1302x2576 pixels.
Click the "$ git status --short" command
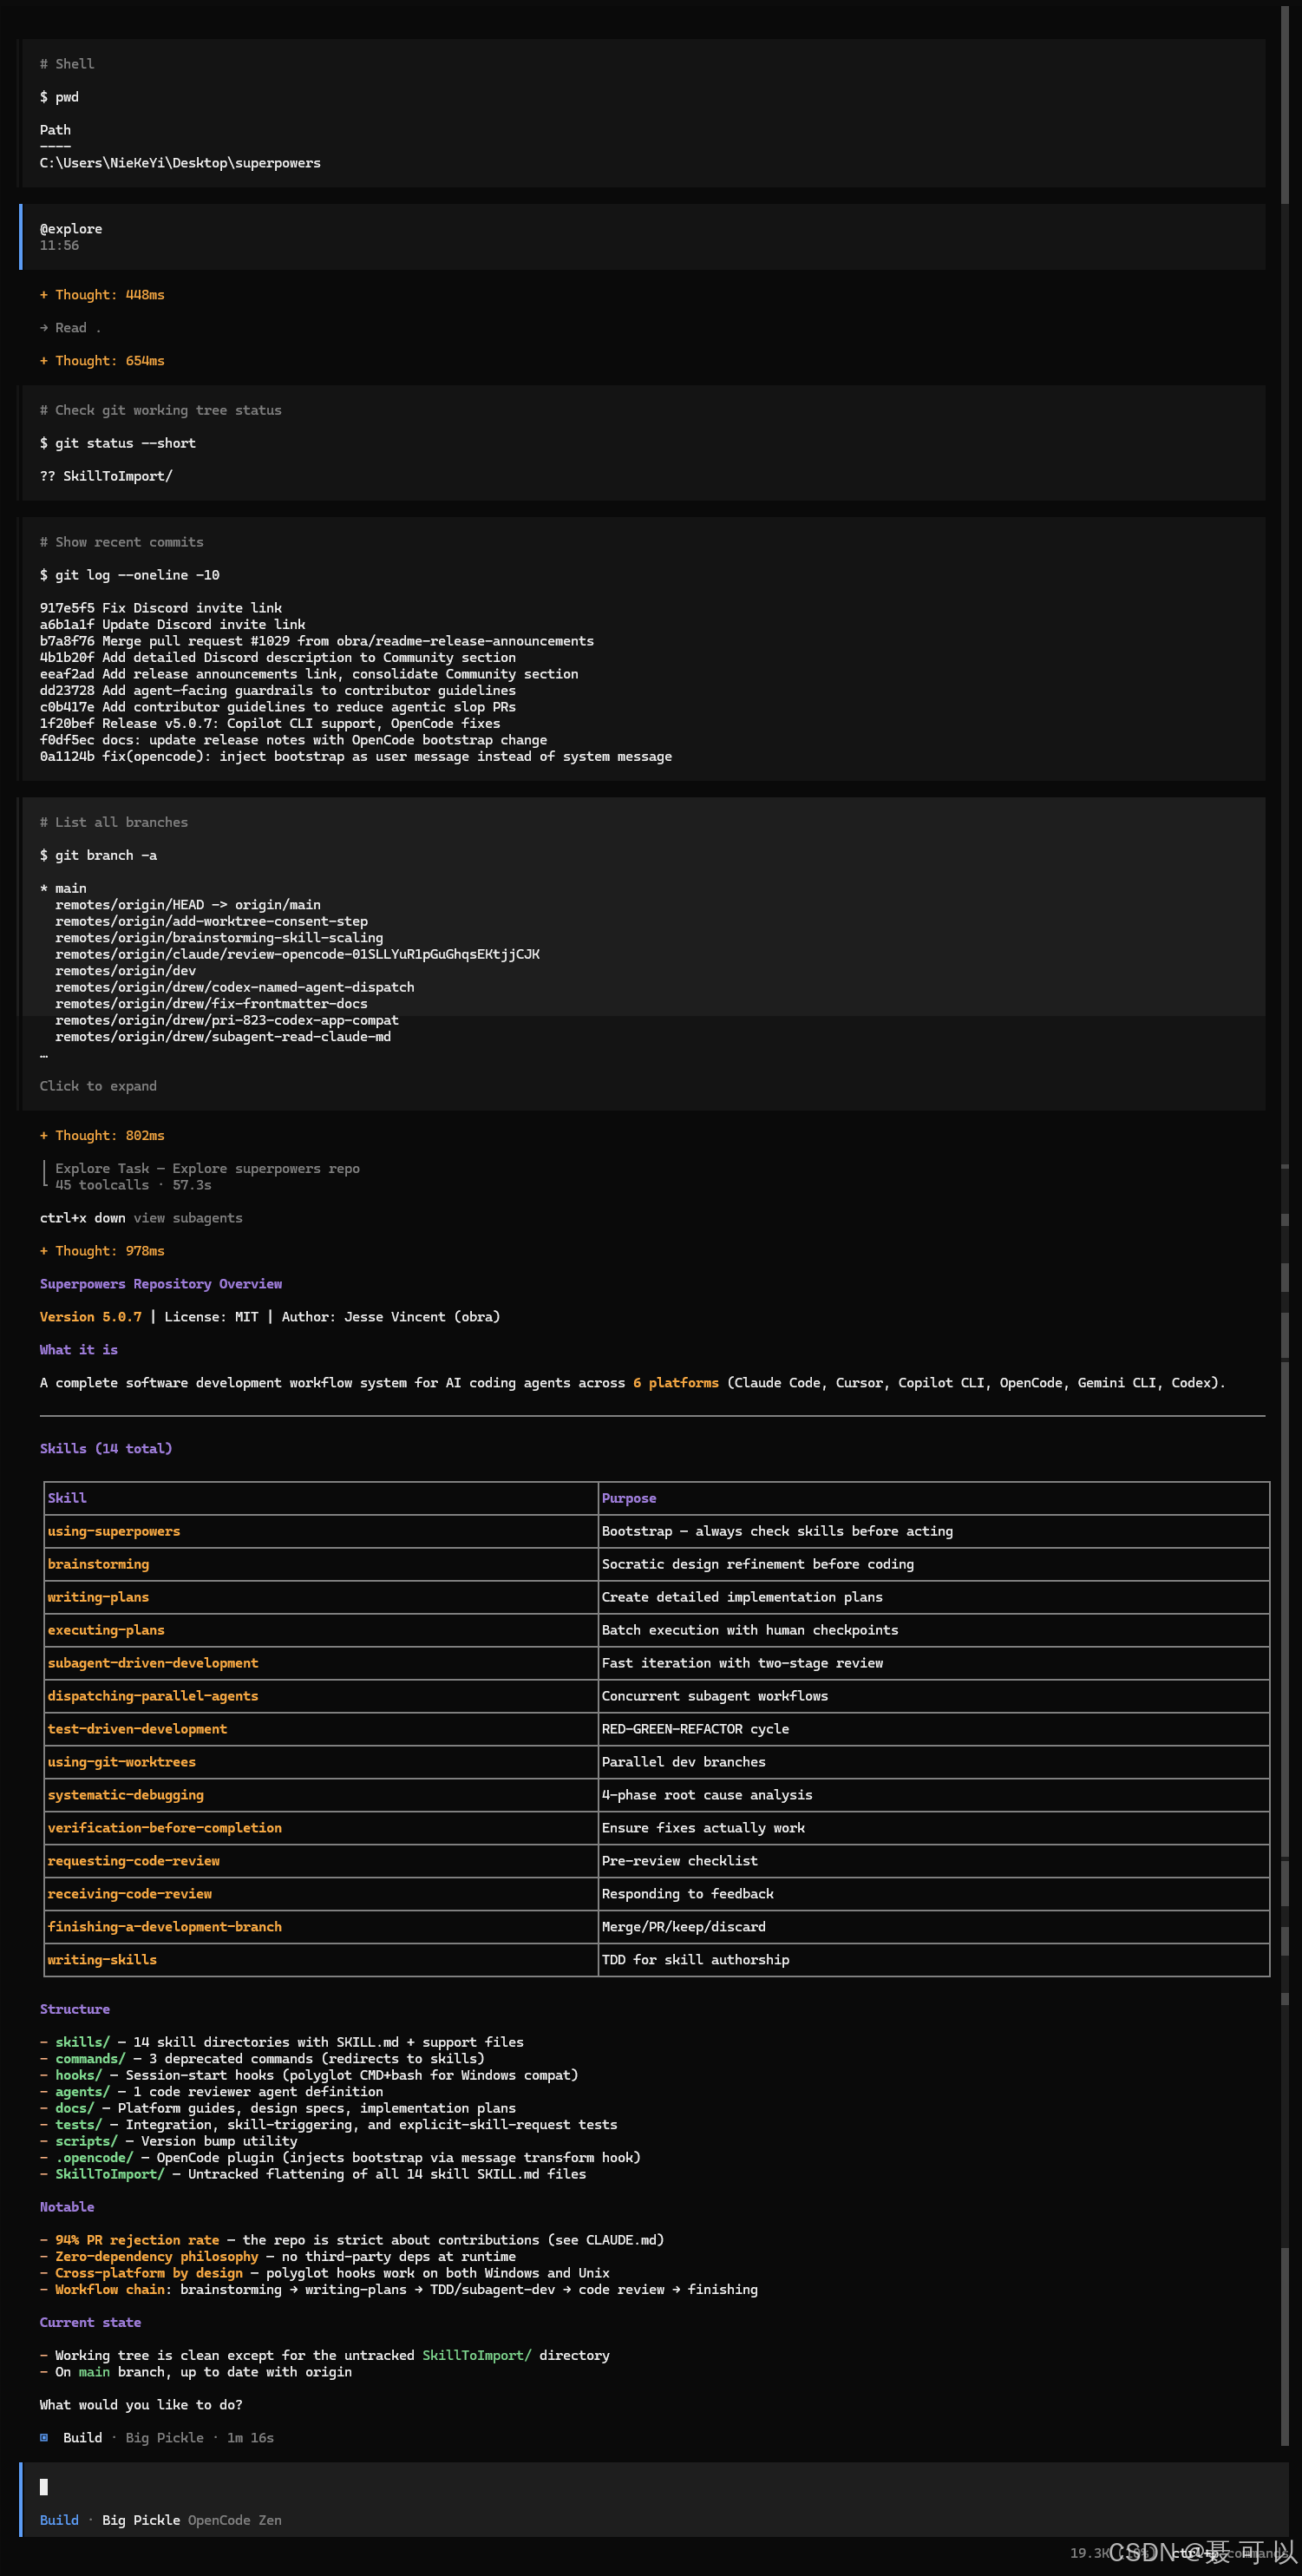click(118, 443)
